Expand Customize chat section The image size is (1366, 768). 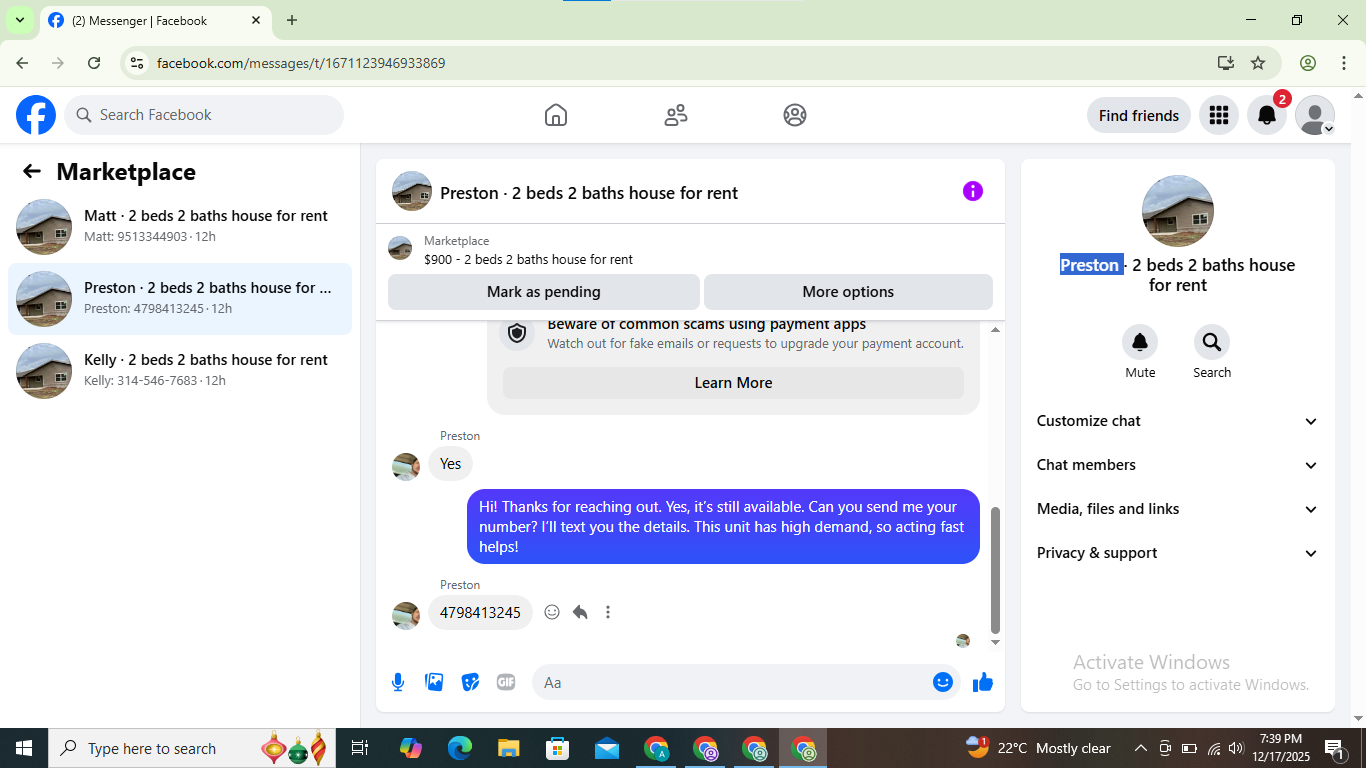click(x=1178, y=421)
